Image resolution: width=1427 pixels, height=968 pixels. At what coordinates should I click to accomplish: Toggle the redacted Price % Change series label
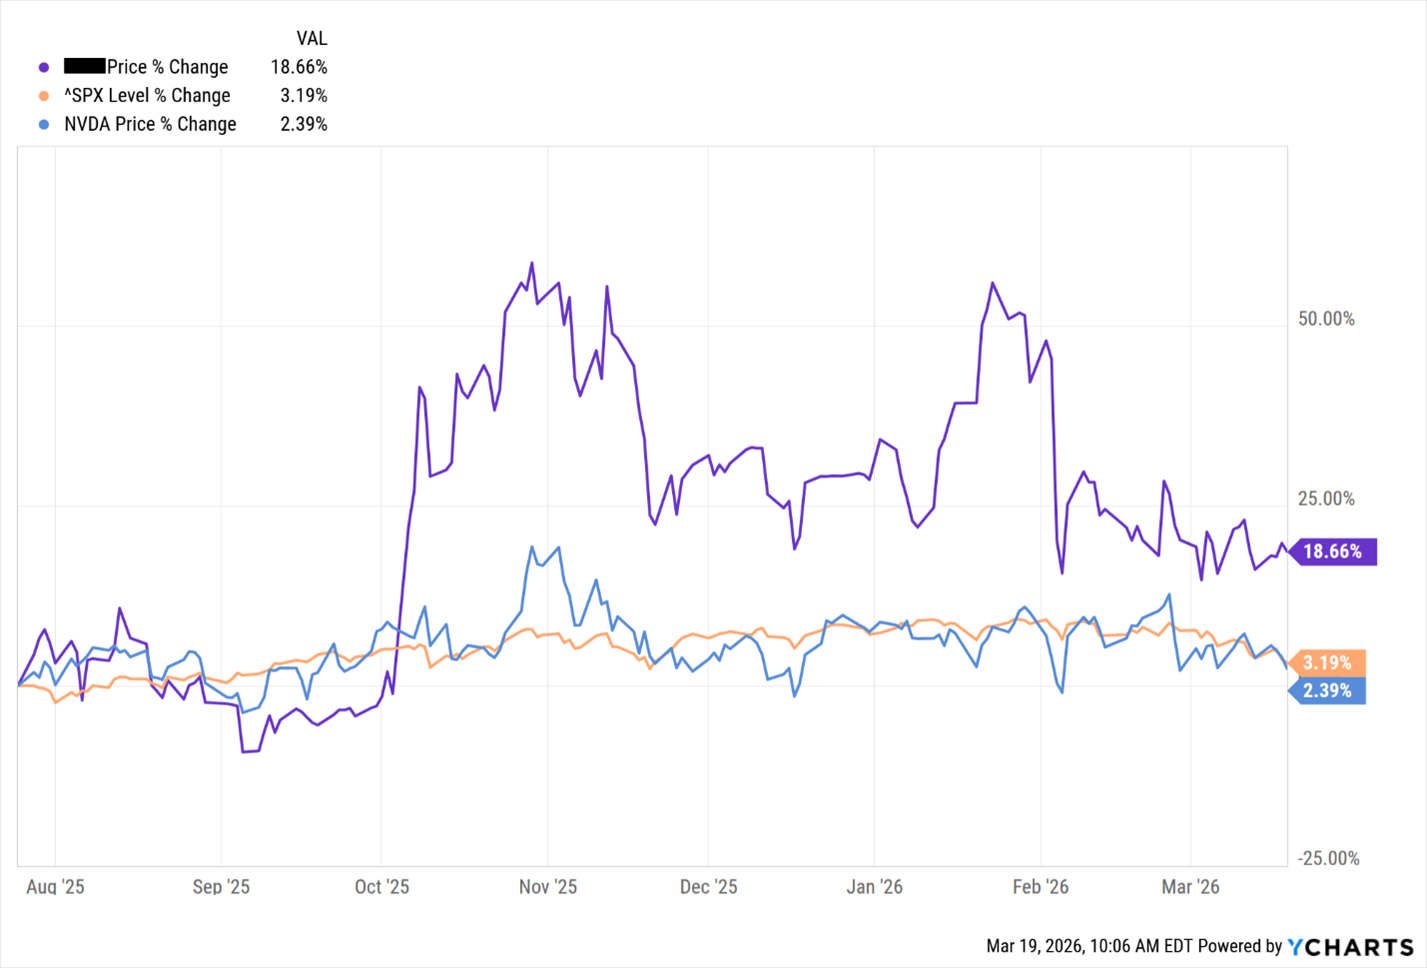[168, 67]
